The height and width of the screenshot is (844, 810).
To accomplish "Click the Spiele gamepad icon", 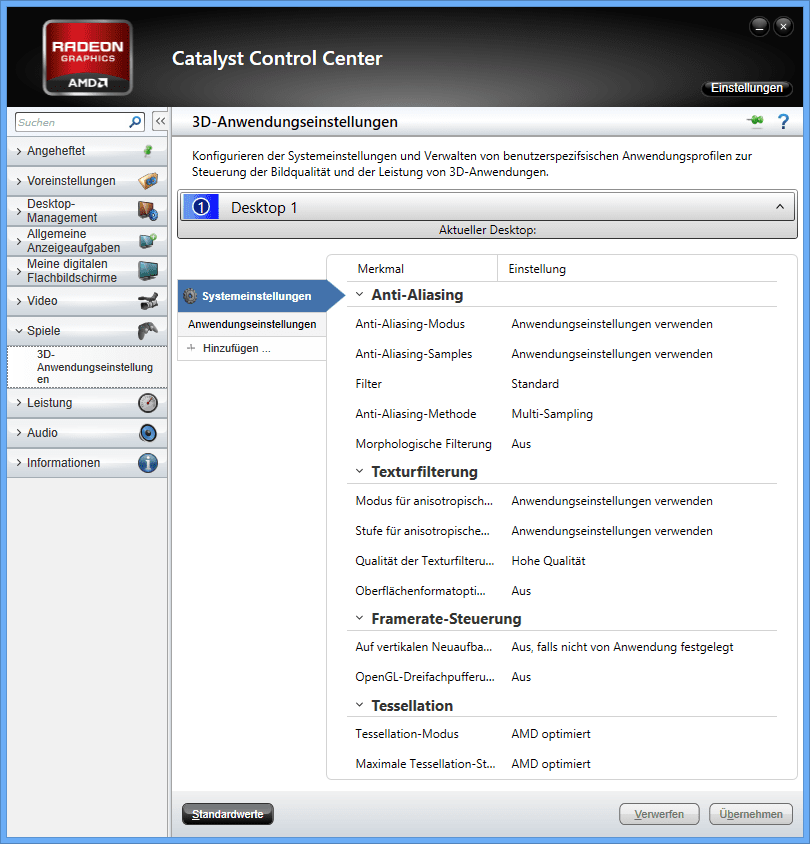I will 148,330.
